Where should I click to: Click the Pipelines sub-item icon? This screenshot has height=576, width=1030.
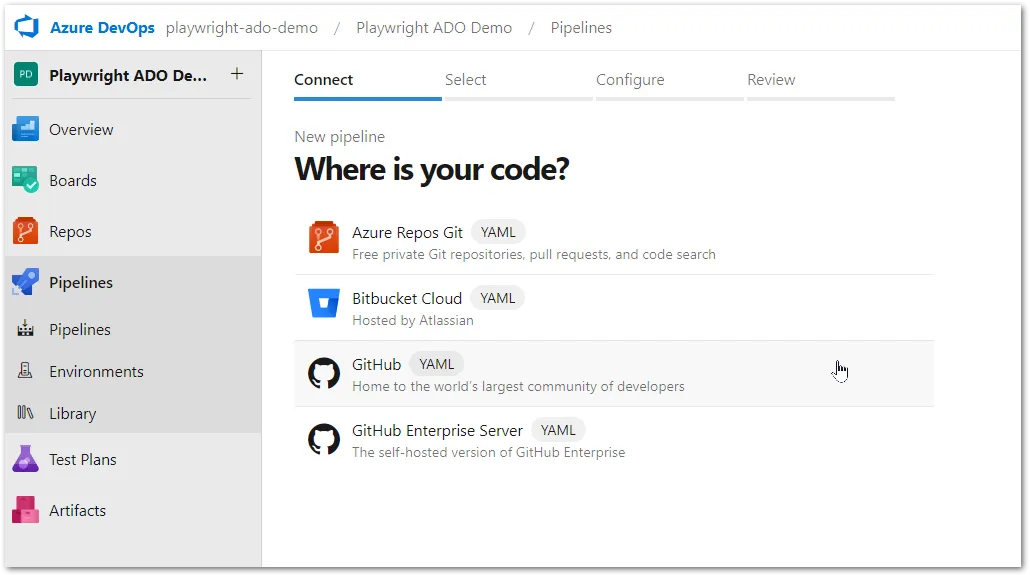[x=26, y=328]
